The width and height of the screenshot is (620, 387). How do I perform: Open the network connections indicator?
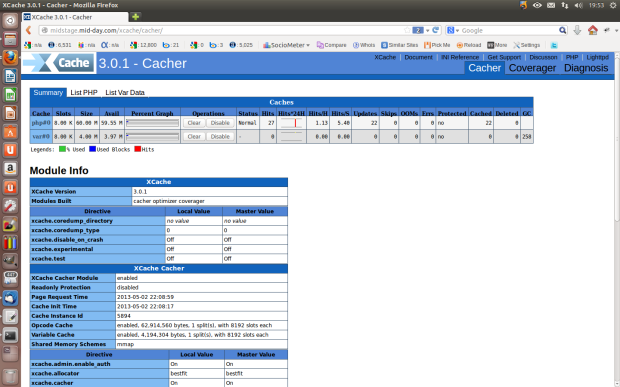point(565,5)
